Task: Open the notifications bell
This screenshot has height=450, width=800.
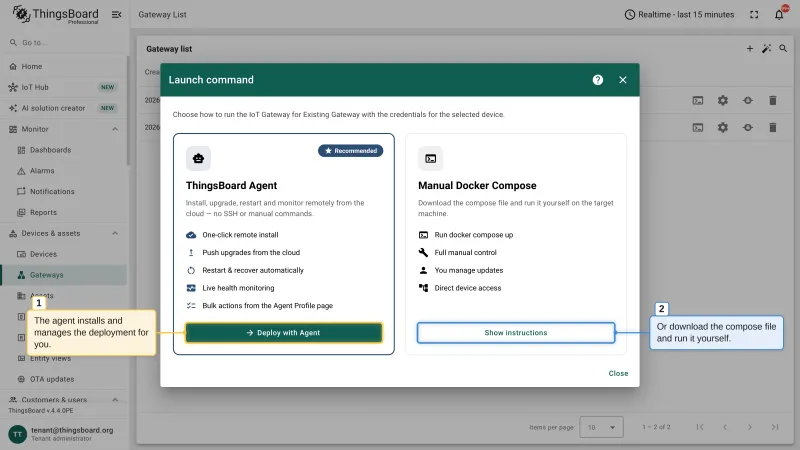Action: click(779, 15)
